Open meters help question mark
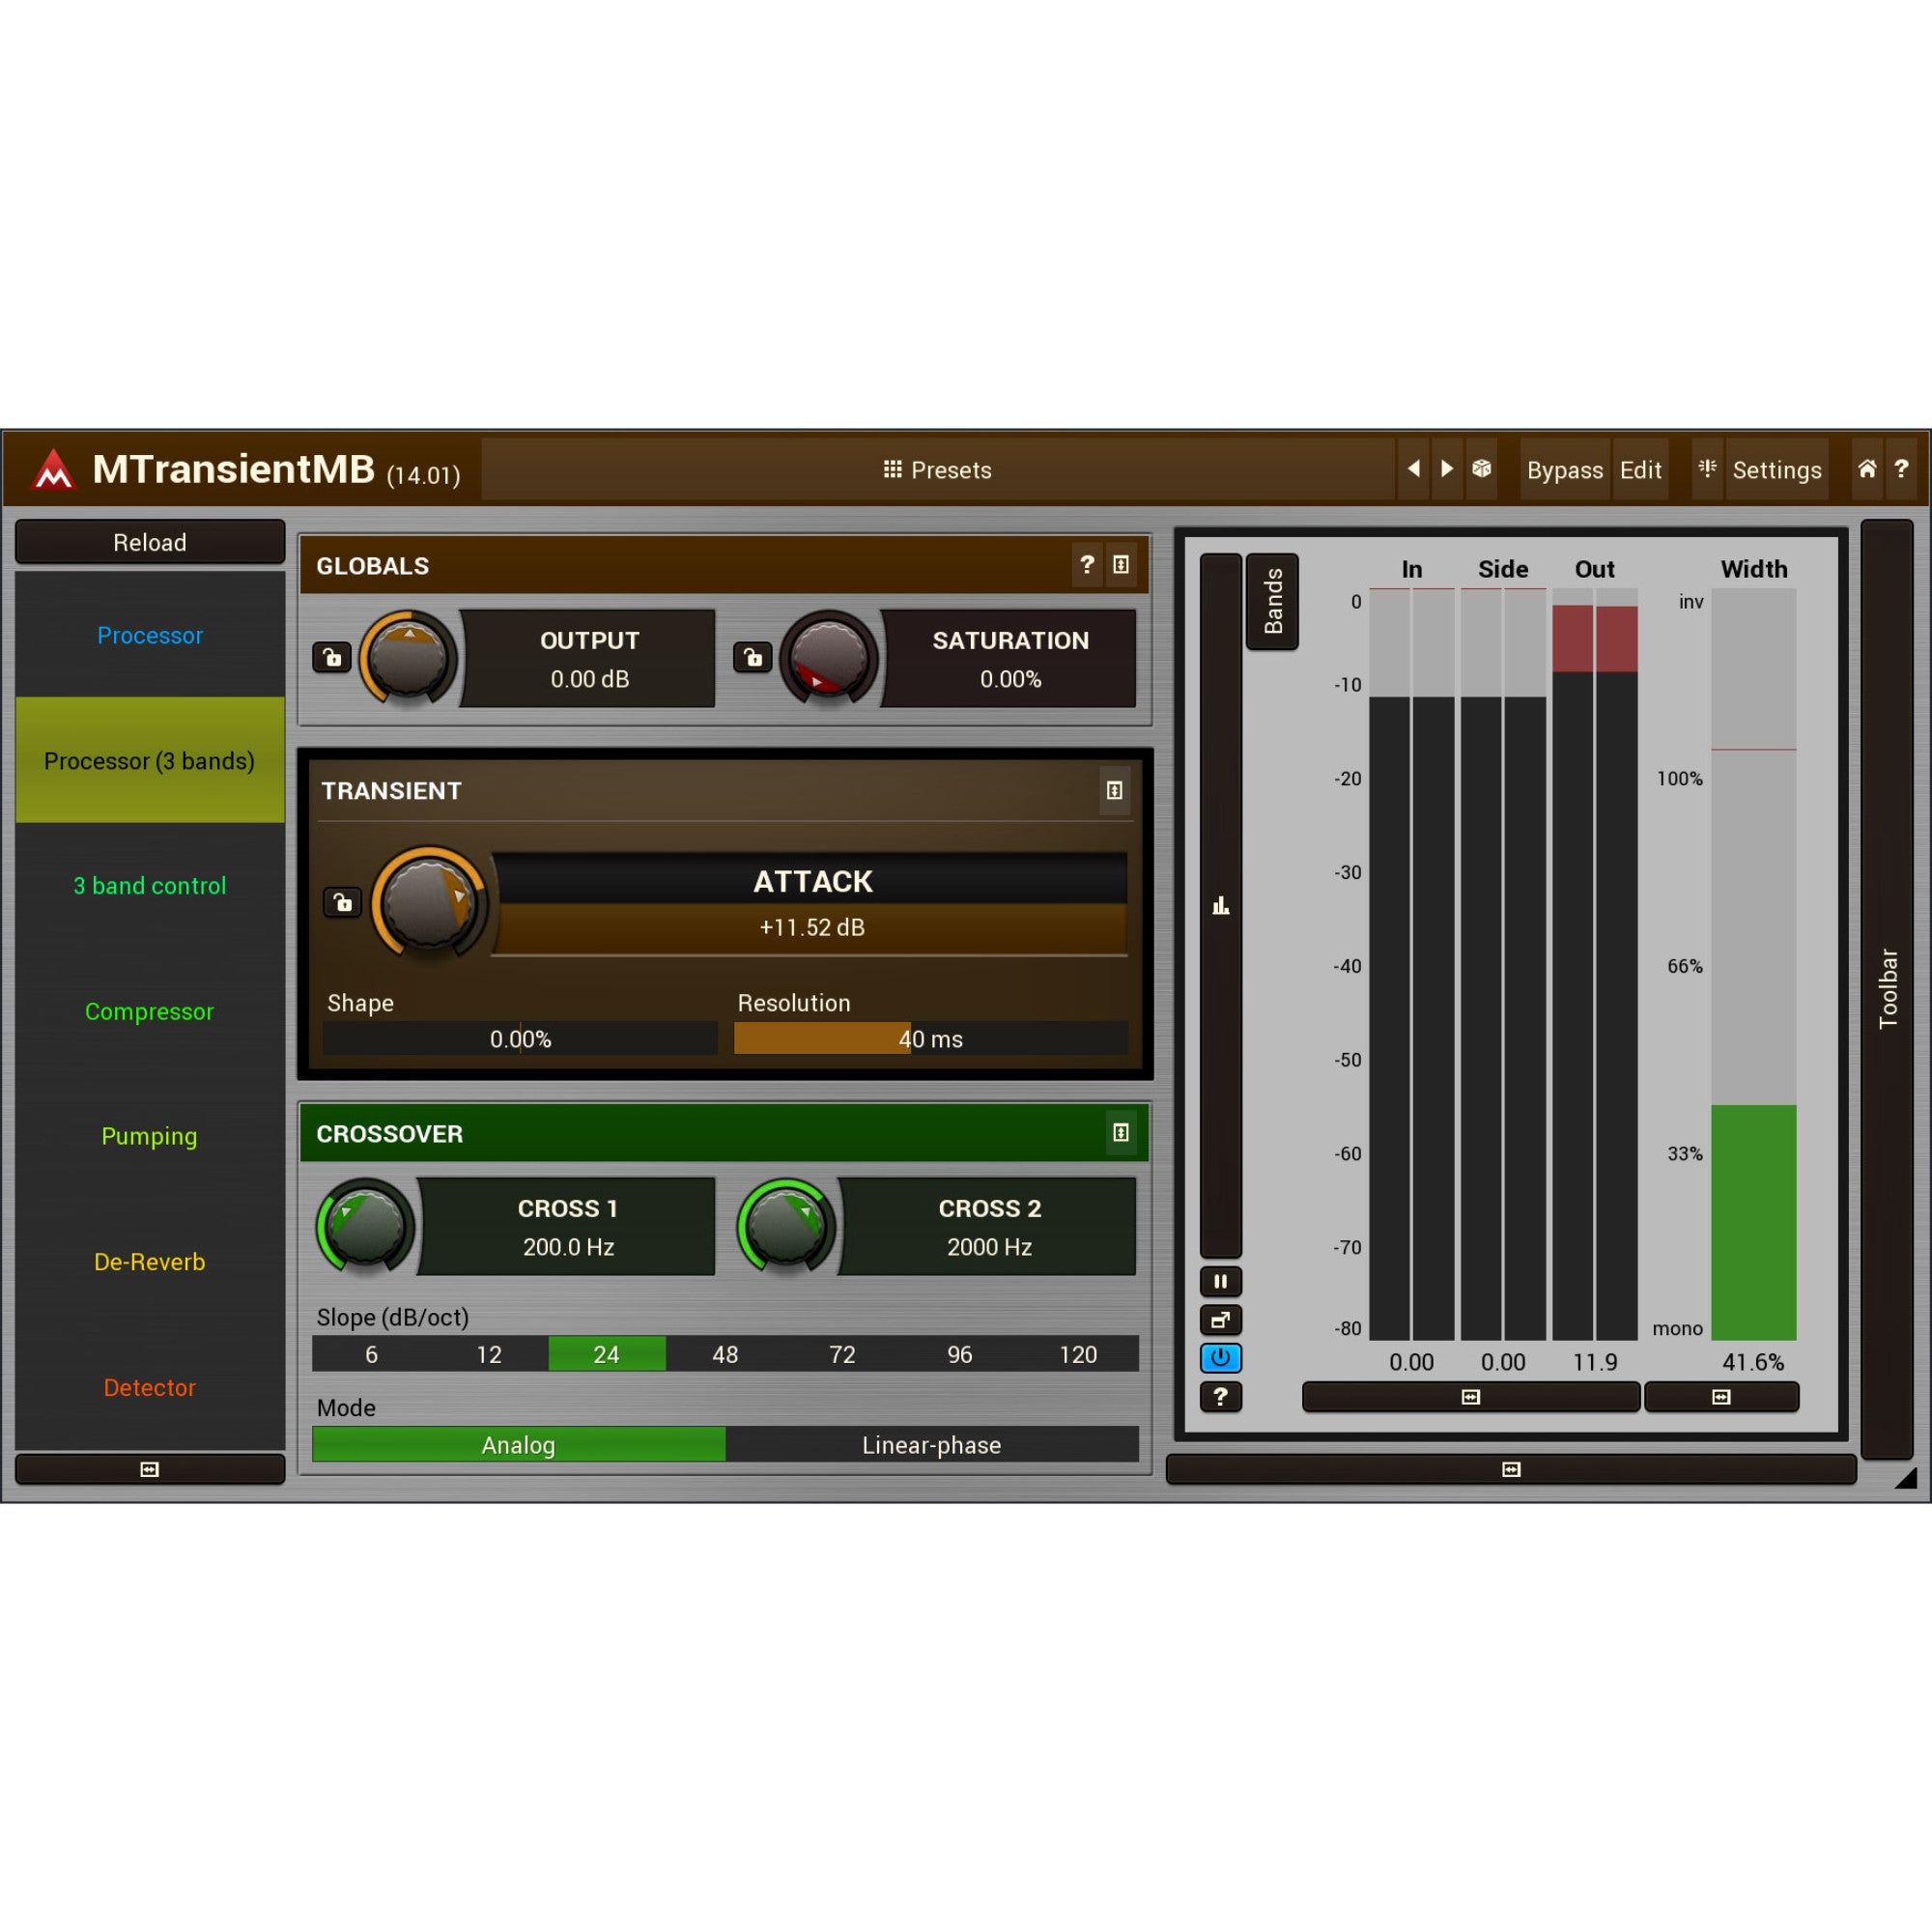The width and height of the screenshot is (1932, 1932). (x=1220, y=1397)
